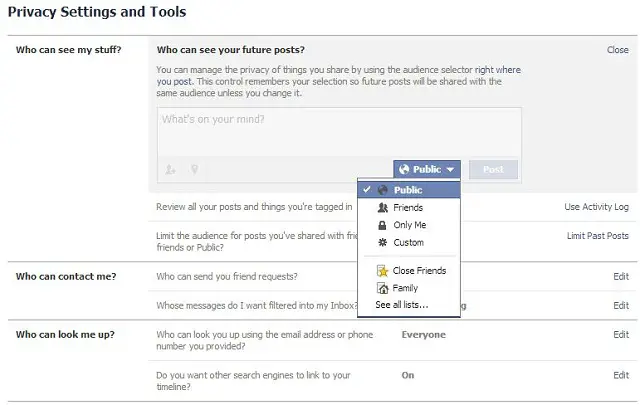Click the Custom gear icon
The height and width of the screenshot is (405, 640).
click(x=383, y=242)
